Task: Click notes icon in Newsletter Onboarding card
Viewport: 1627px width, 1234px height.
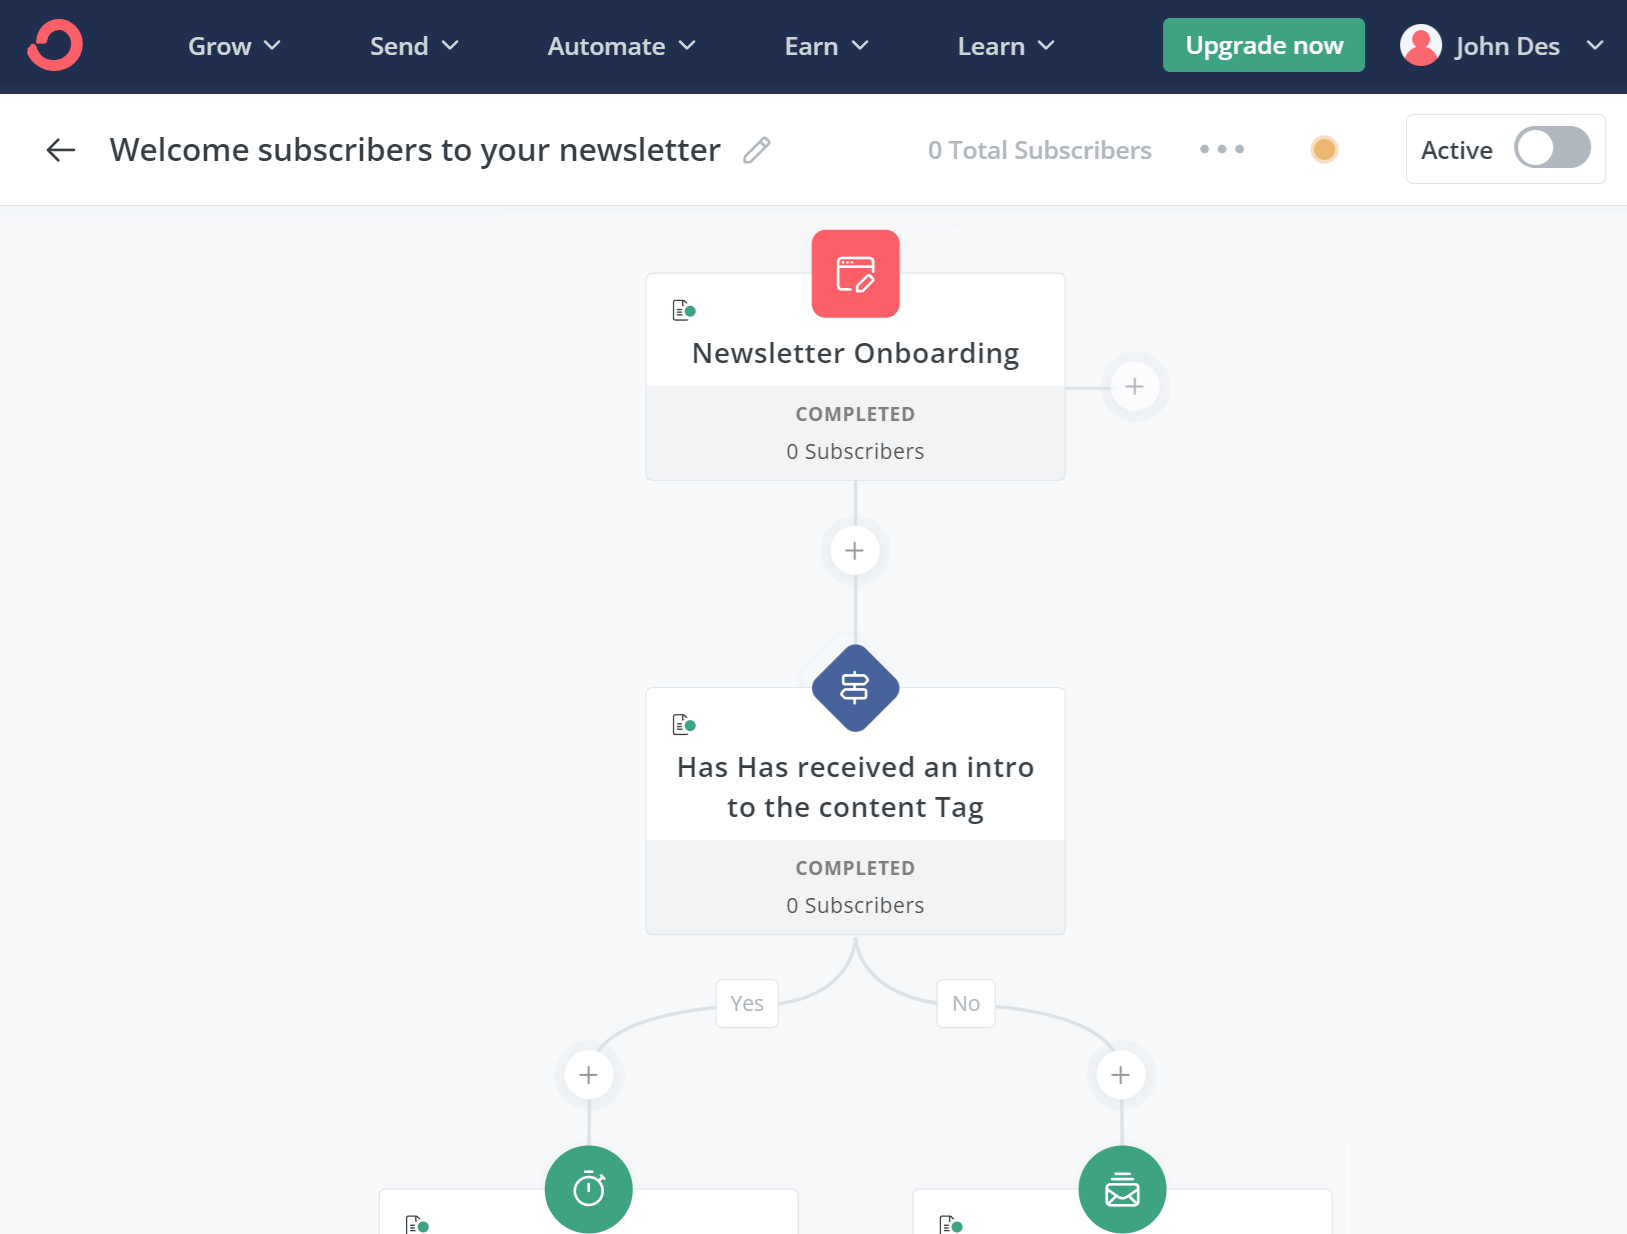Action: [684, 311]
